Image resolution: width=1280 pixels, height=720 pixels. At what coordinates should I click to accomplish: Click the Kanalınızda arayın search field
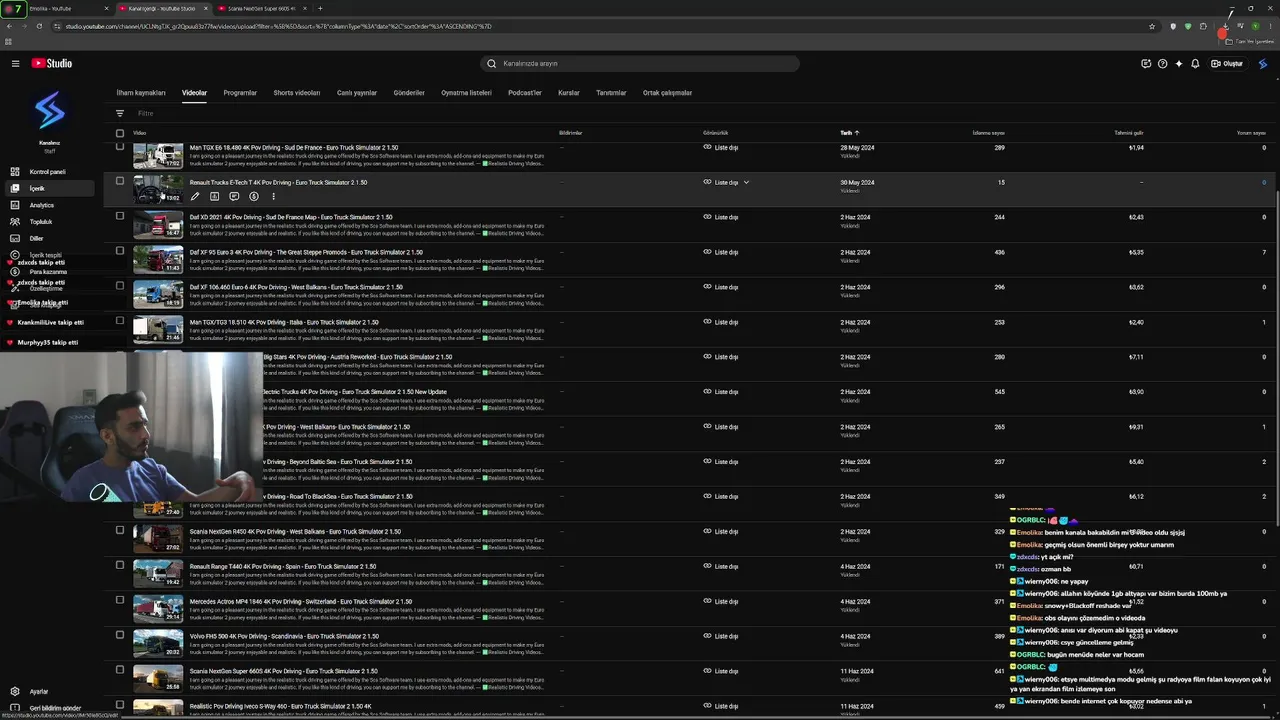coord(640,63)
